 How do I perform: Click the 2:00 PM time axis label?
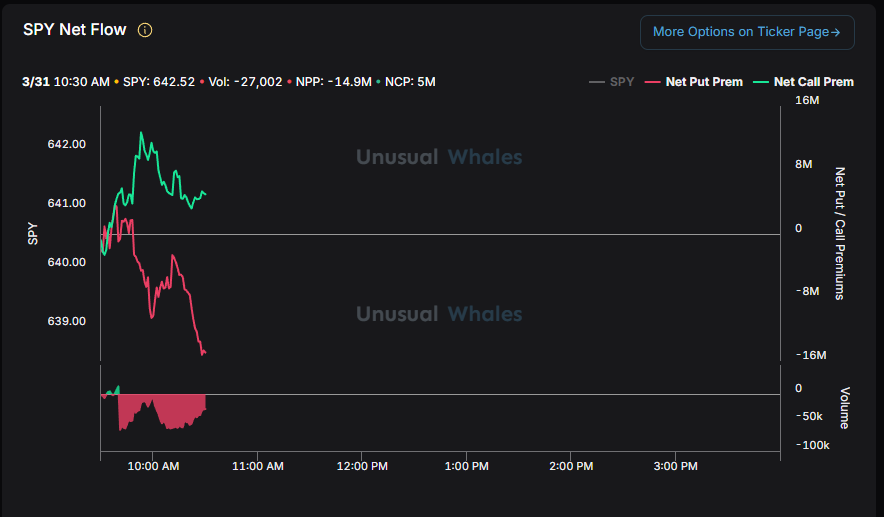pyautogui.click(x=571, y=466)
